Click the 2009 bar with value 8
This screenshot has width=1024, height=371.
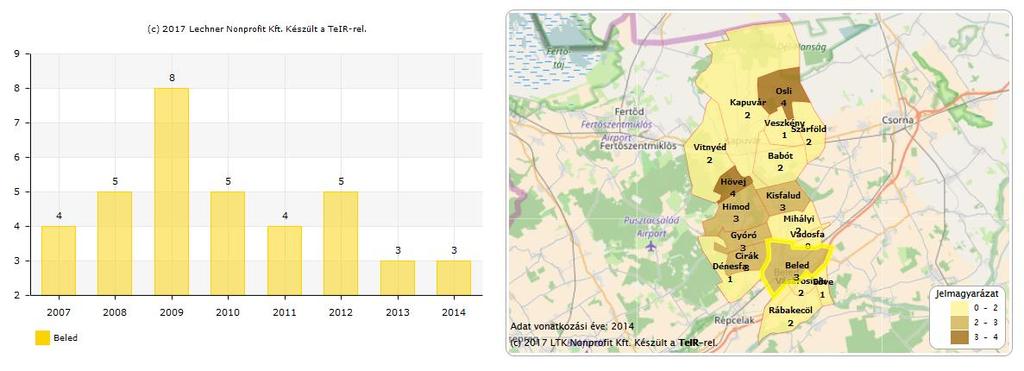[x=171, y=191]
